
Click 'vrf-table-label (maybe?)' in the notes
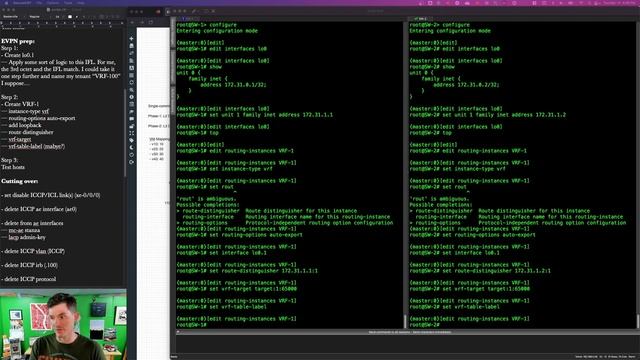36,146
